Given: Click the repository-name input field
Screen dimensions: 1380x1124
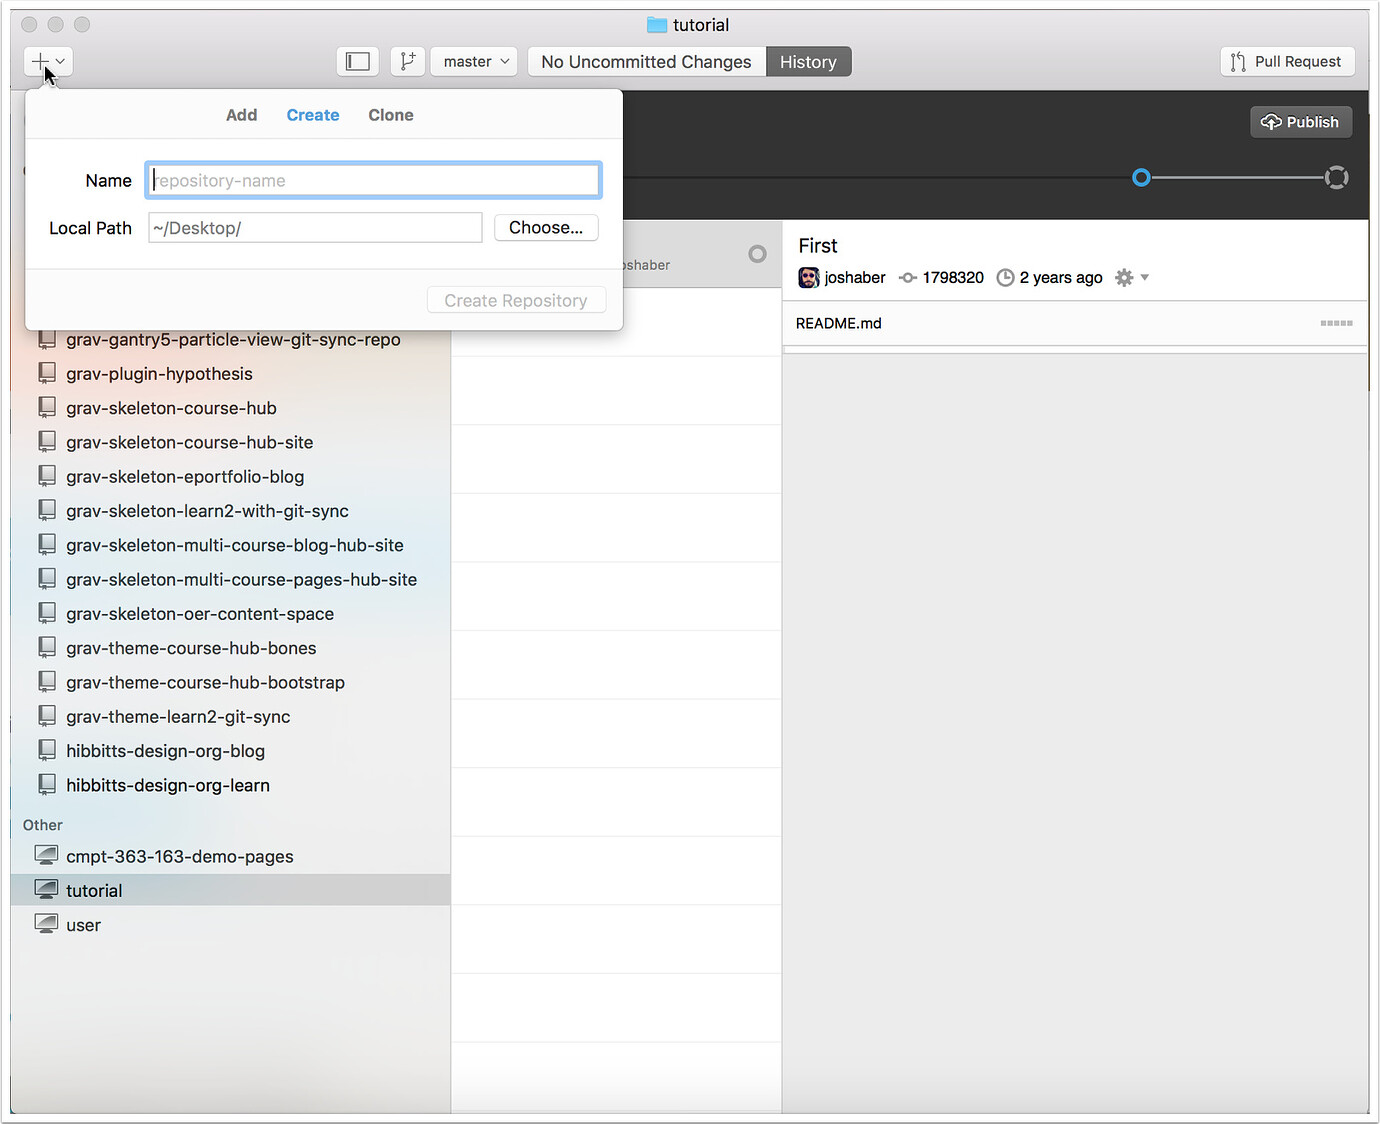Looking at the screenshot, I should pyautogui.click(x=372, y=180).
